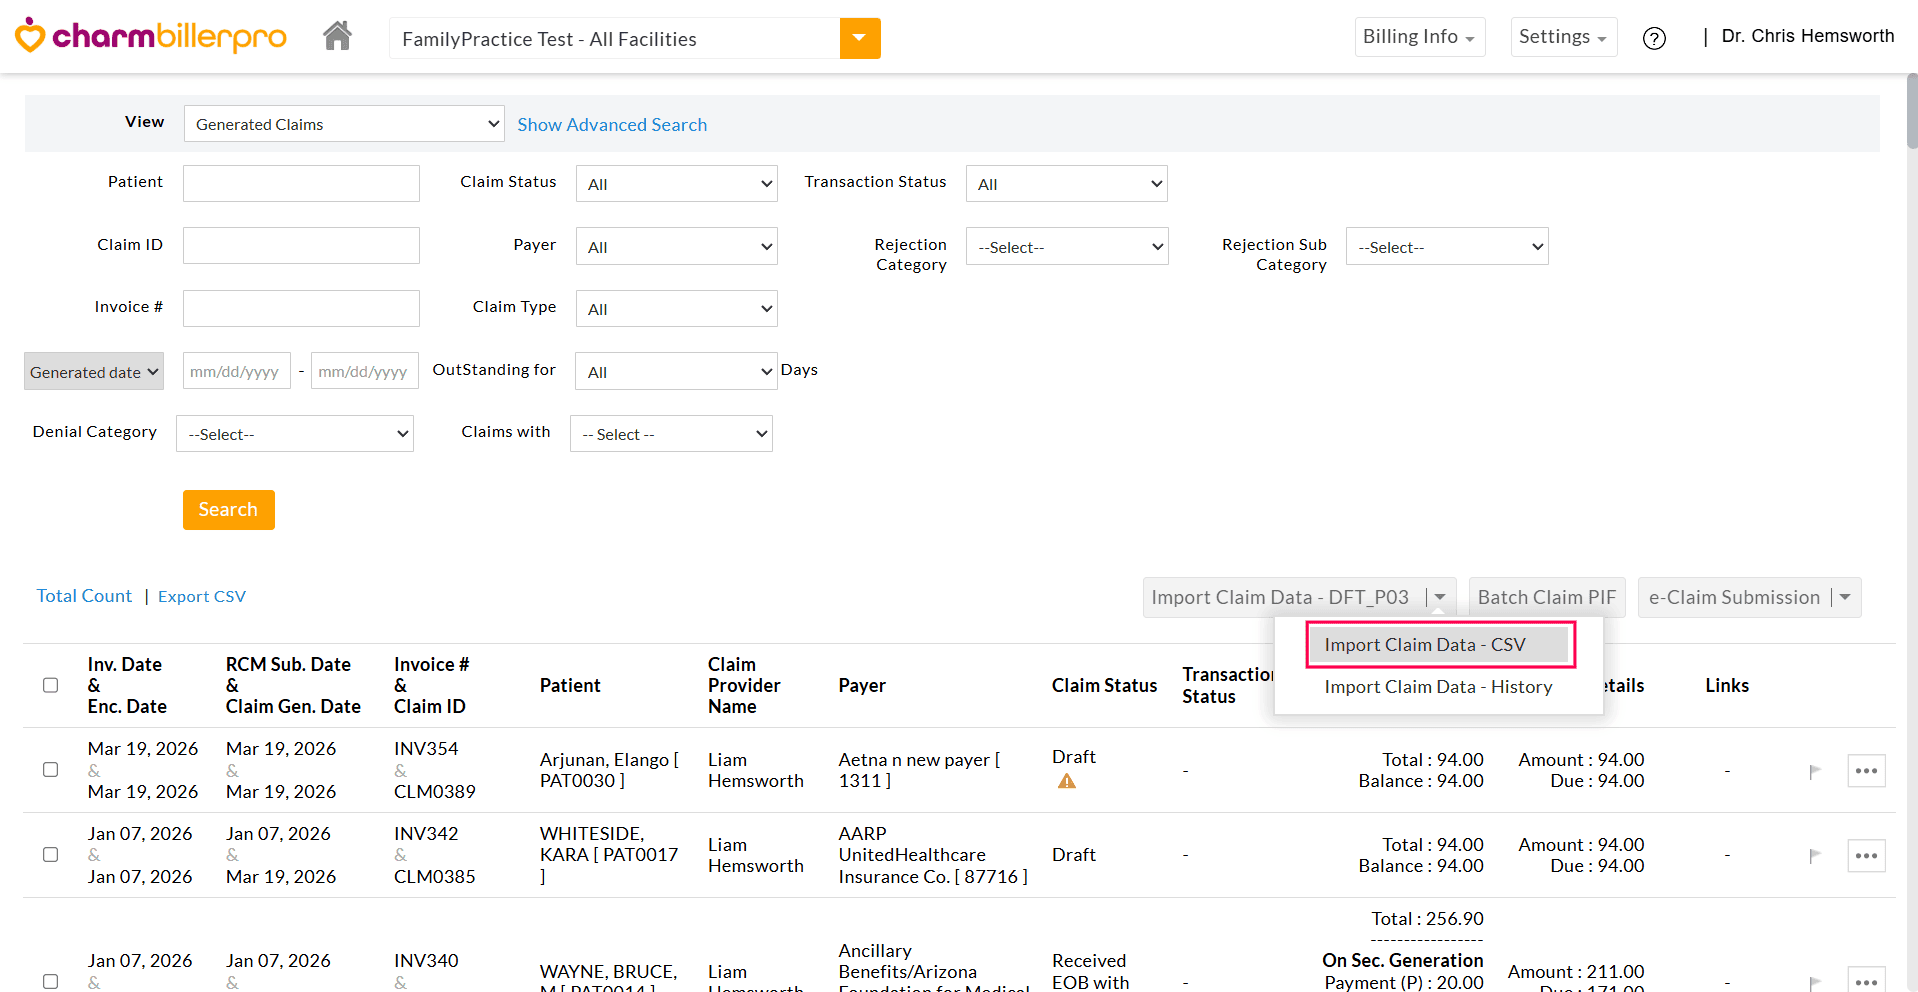Open more options for INV340 row
The width and height of the screenshot is (1918, 992).
coord(1866,981)
